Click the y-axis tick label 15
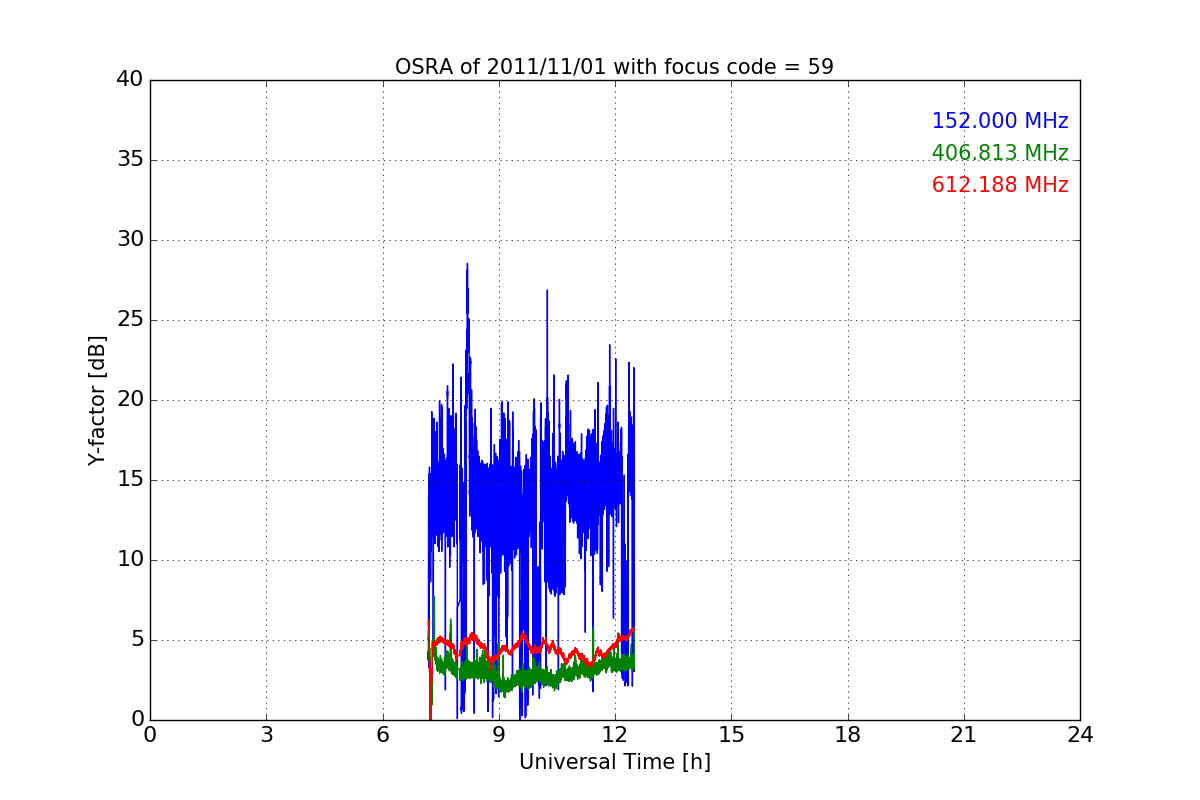The height and width of the screenshot is (800, 1200). [x=130, y=480]
